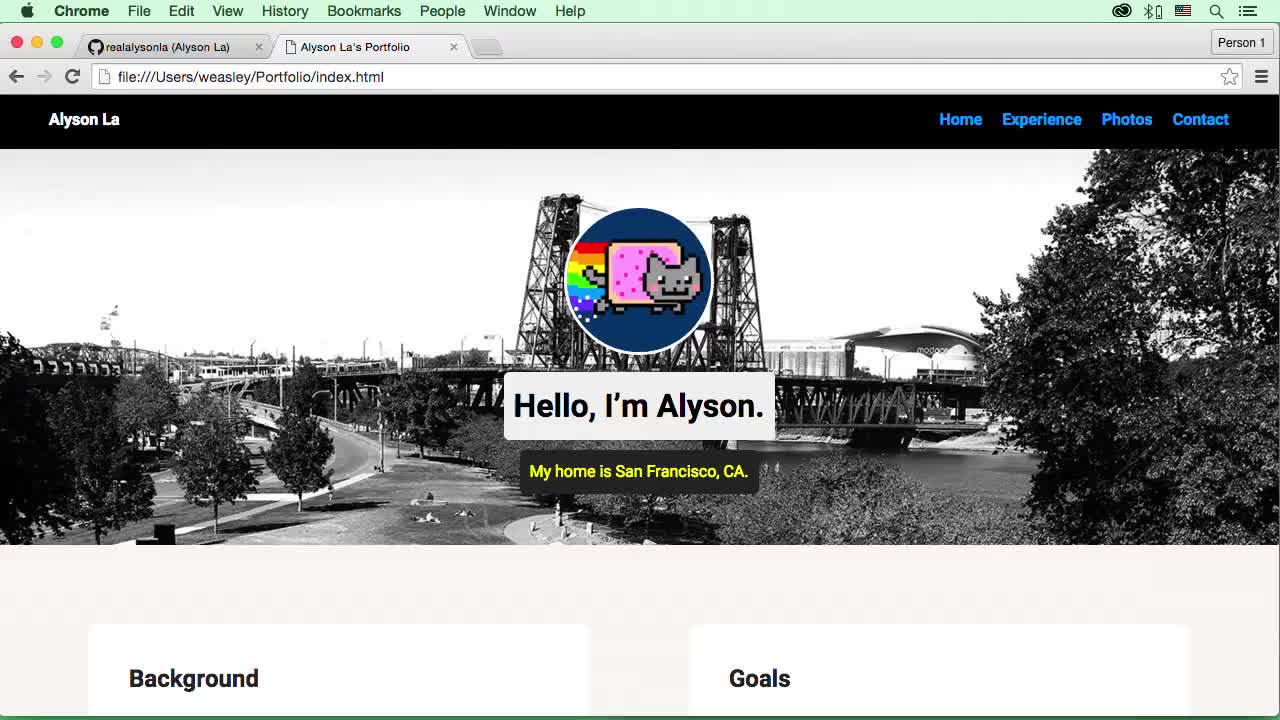
Task: Open the History menu
Action: point(284,11)
